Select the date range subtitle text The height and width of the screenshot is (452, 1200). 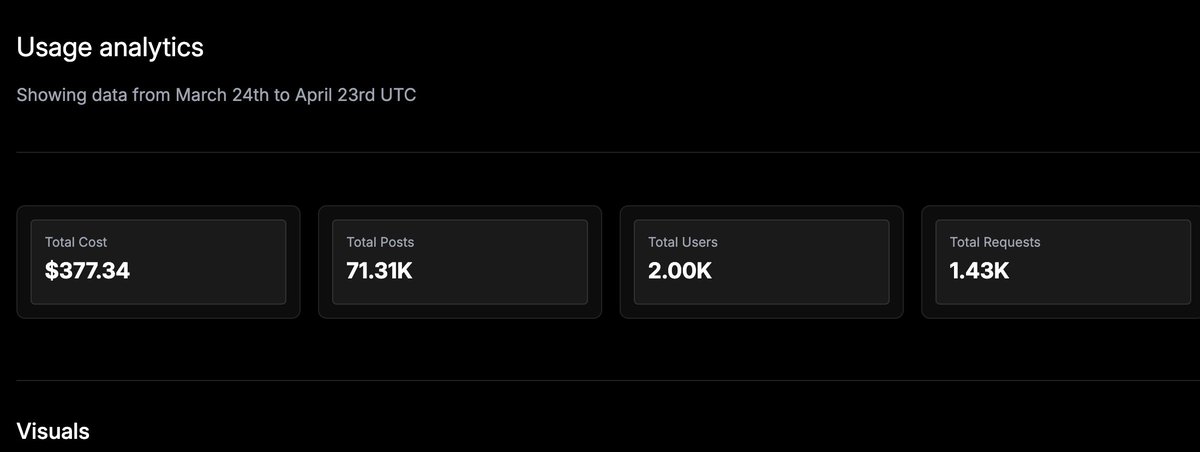[x=216, y=96]
